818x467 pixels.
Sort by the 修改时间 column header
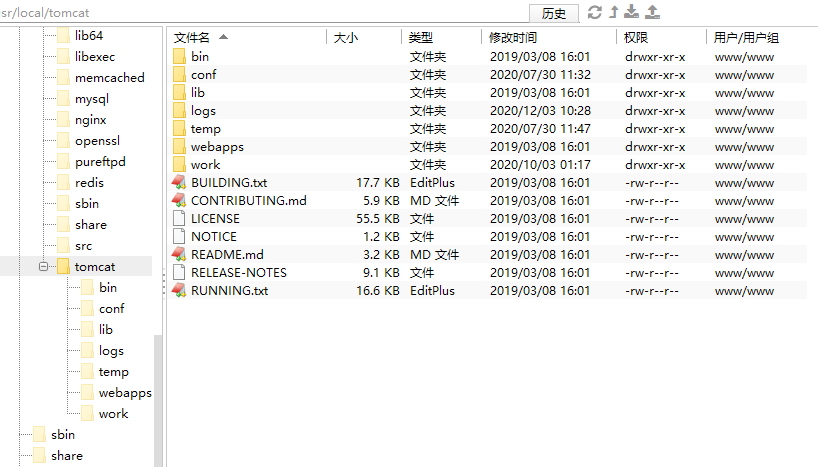click(512, 37)
